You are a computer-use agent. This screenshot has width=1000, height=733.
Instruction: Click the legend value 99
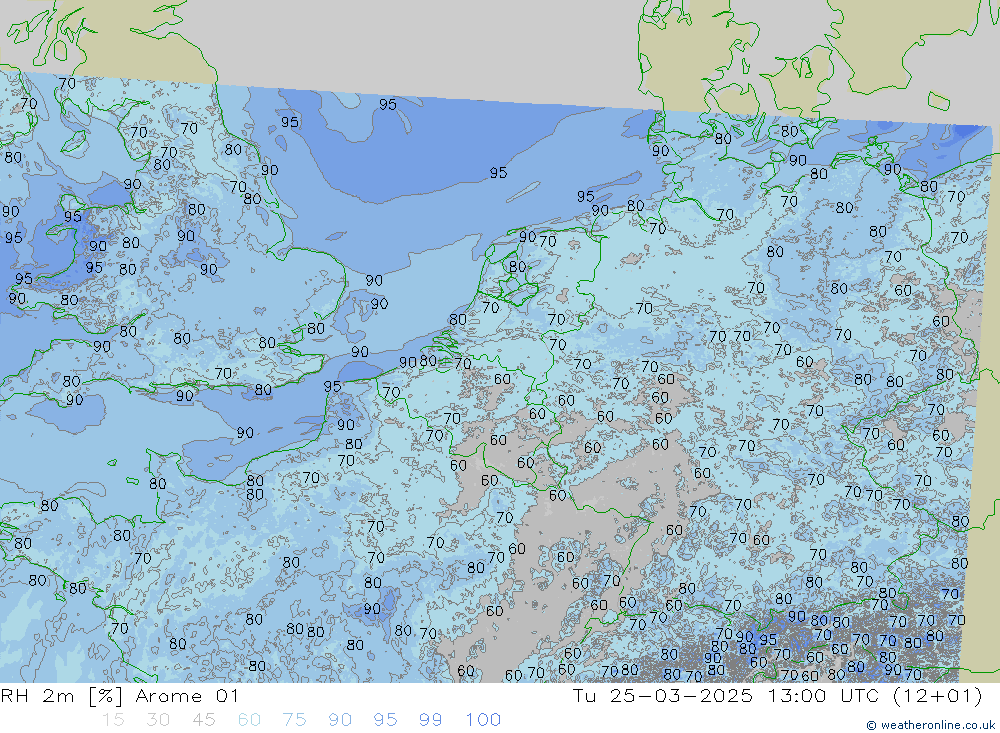click(430, 720)
